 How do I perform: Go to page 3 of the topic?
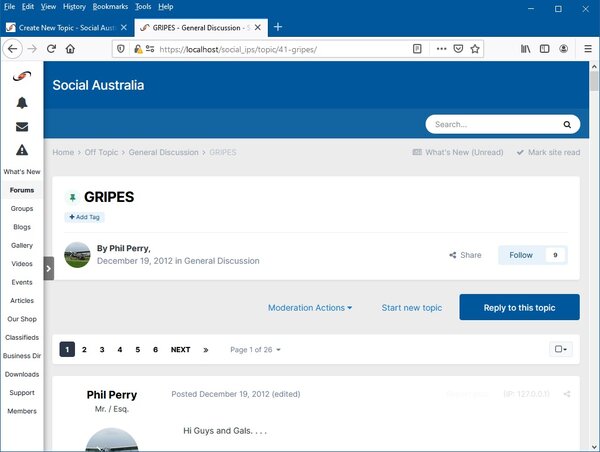pos(102,350)
